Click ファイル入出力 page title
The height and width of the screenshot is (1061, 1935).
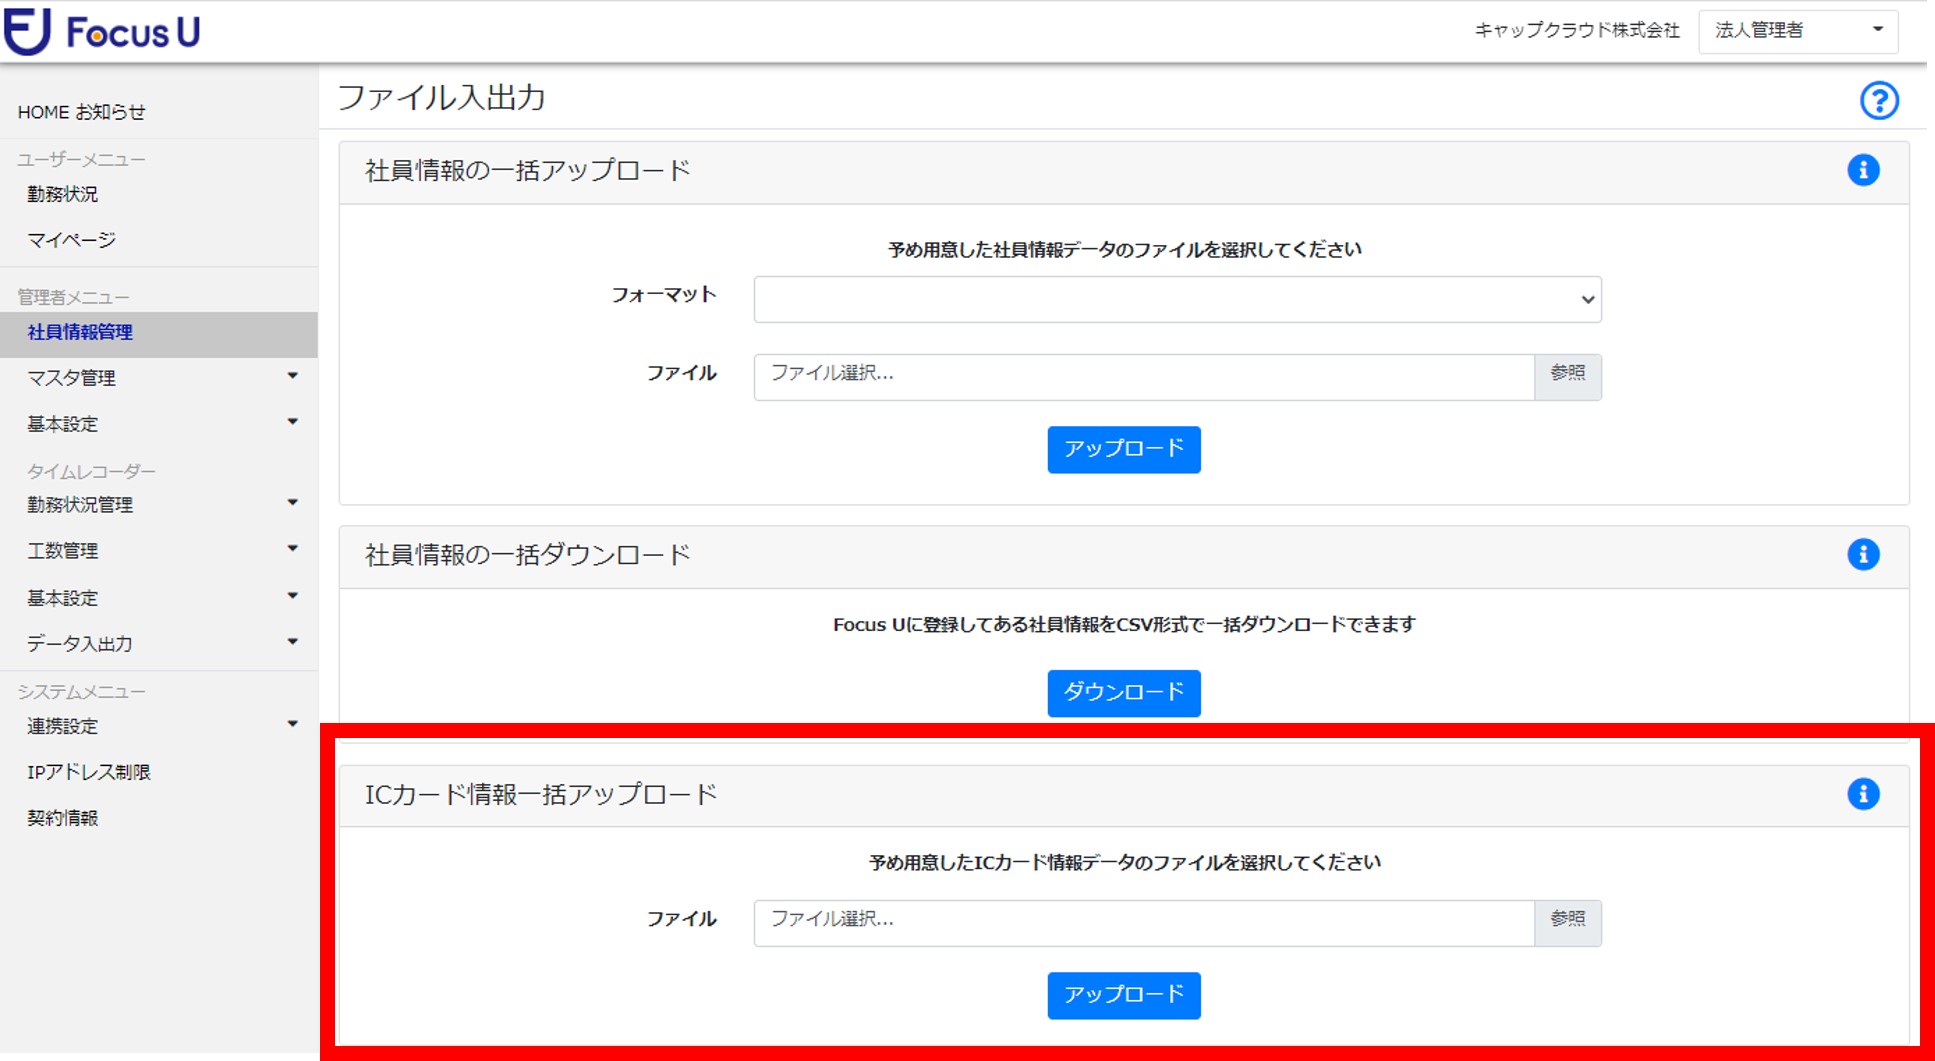[x=441, y=97]
